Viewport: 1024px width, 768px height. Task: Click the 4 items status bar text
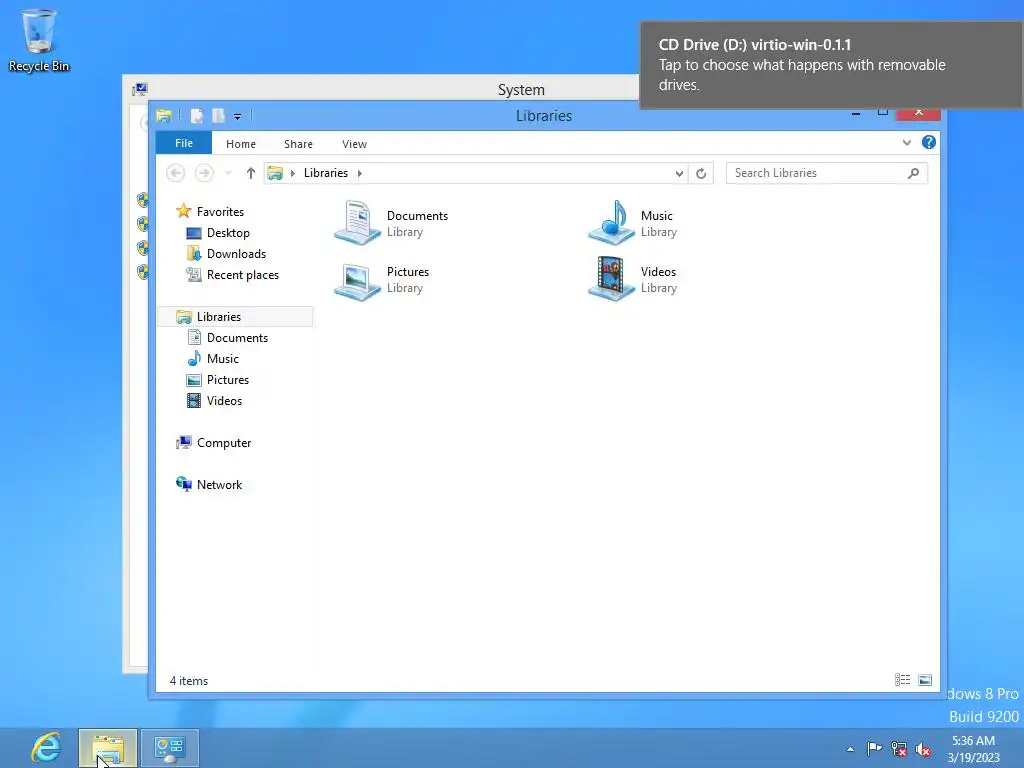click(x=189, y=680)
